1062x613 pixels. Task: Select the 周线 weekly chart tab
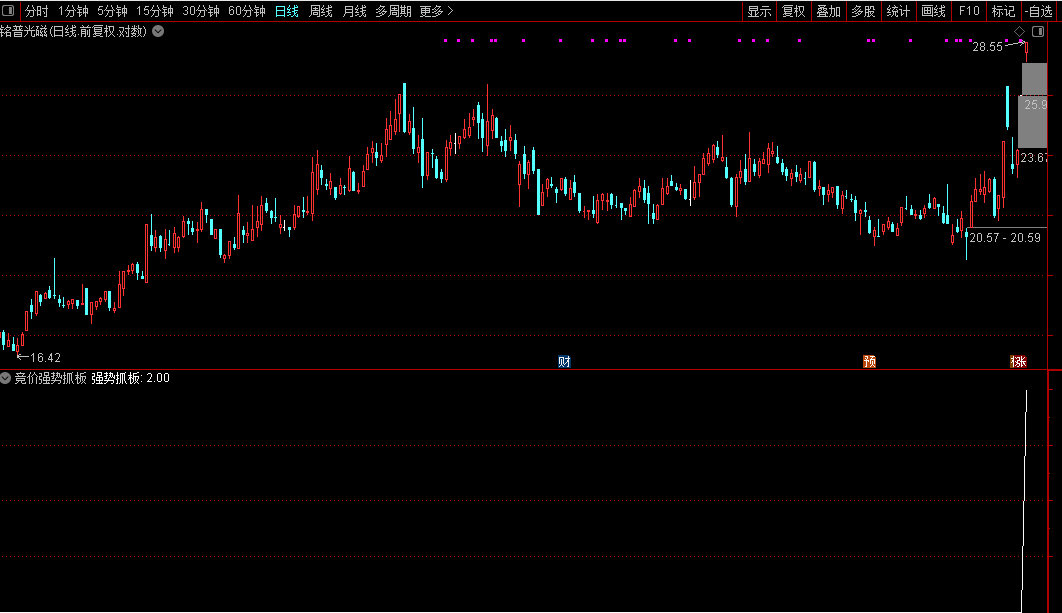pyautogui.click(x=321, y=11)
